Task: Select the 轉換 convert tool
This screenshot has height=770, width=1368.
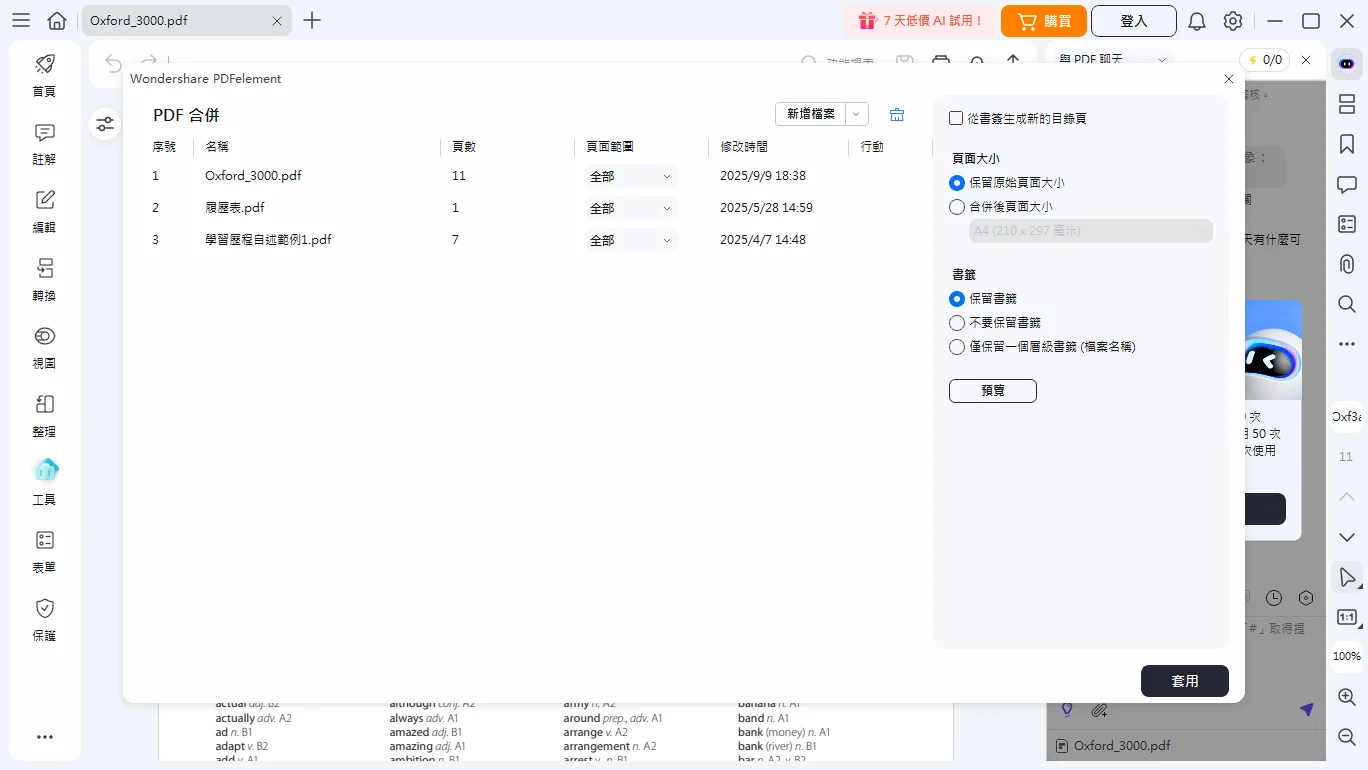Action: 44,280
